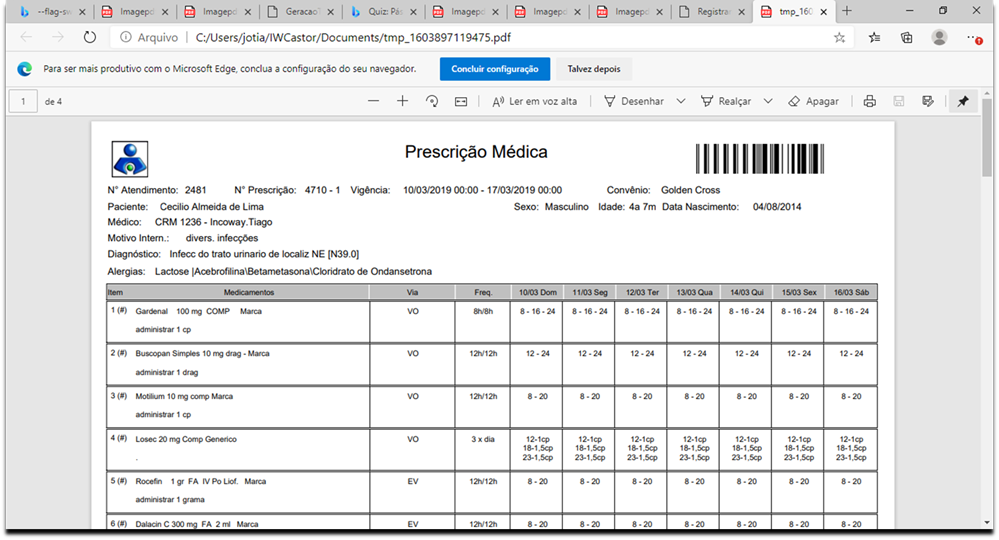Viewport: 999px width, 540px height.
Task: Rotate the PDF page
Action: pos(432,101)
